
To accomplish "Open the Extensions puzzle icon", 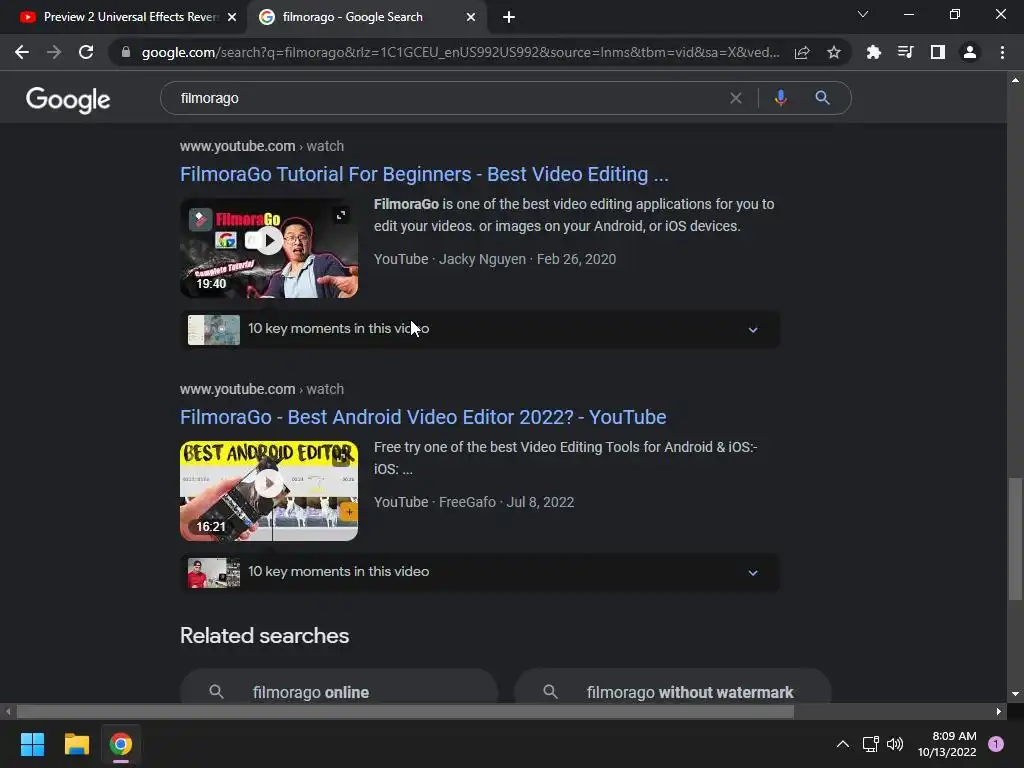I will click(x=873, y=52).
